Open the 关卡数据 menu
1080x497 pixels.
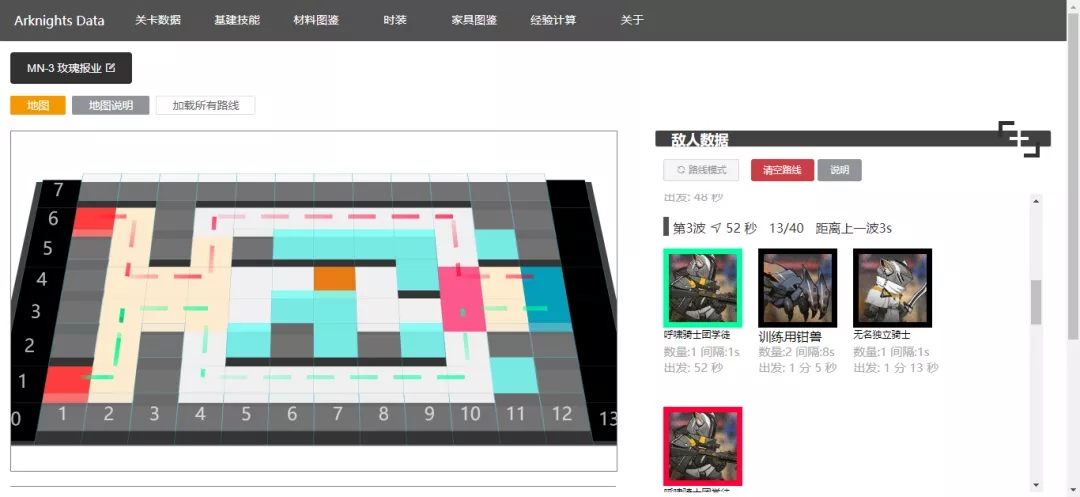point(158,20)
